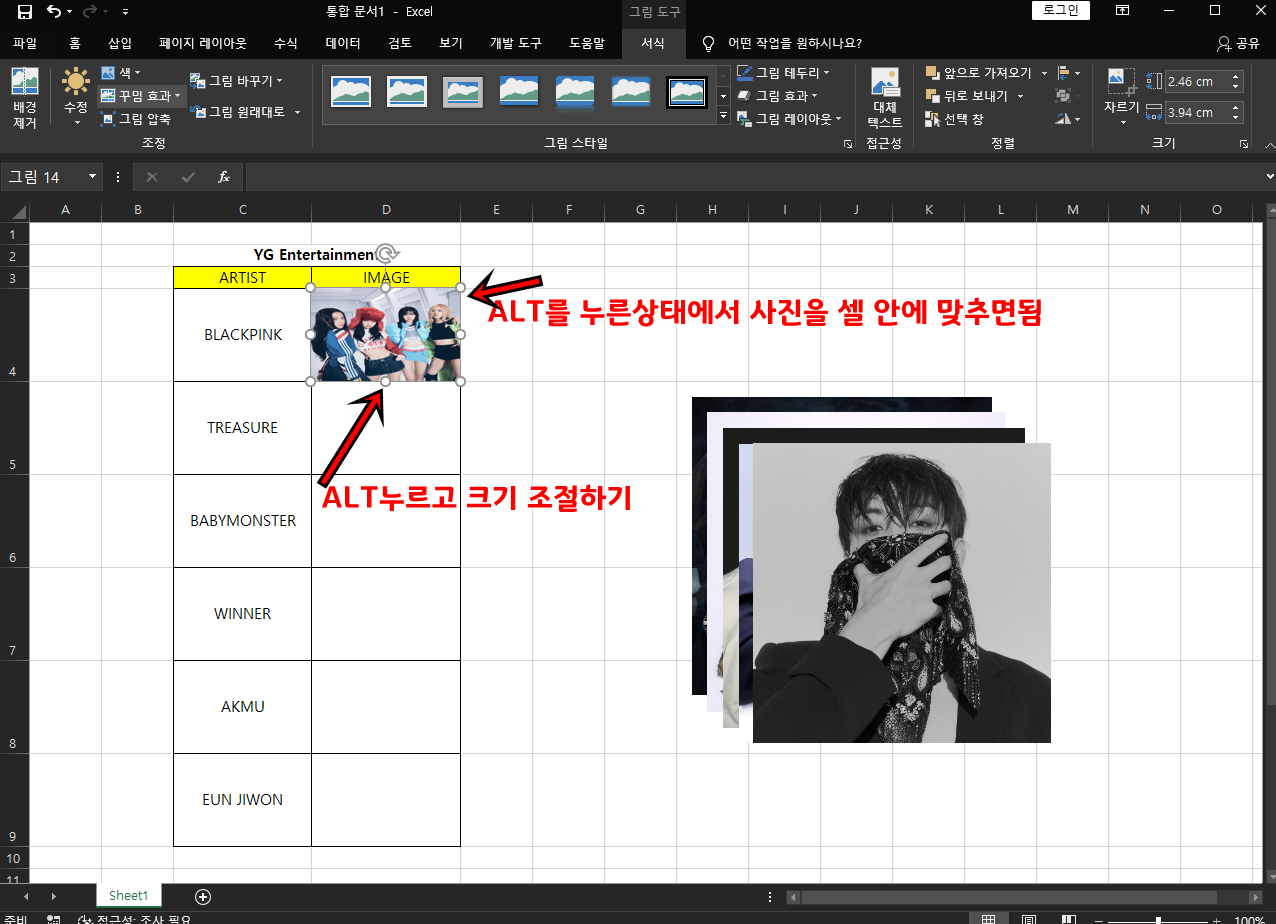The image size is (1276, 924).
Task: Open the 색 (Color) dropdown
Action: [121, 73]
